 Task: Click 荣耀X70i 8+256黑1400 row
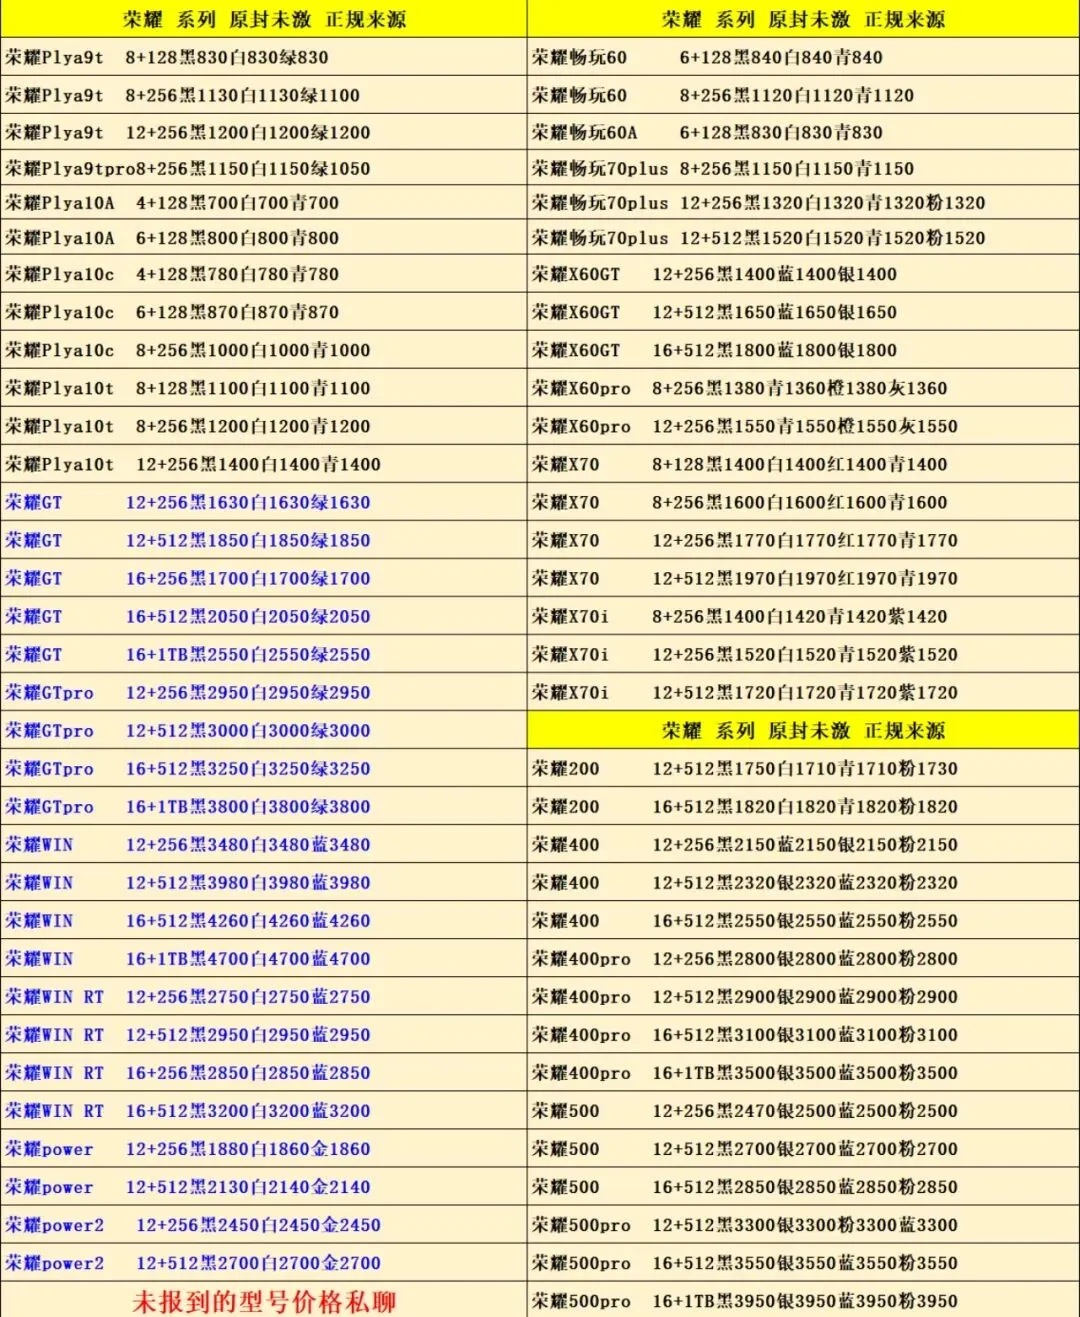click(x=803, y=616)
